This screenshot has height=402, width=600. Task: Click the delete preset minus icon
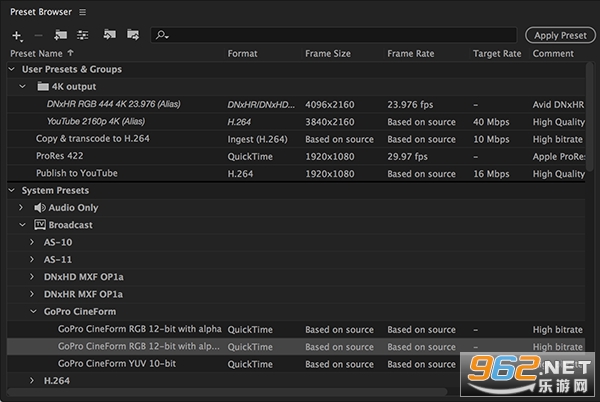click(x=38, y=36)
